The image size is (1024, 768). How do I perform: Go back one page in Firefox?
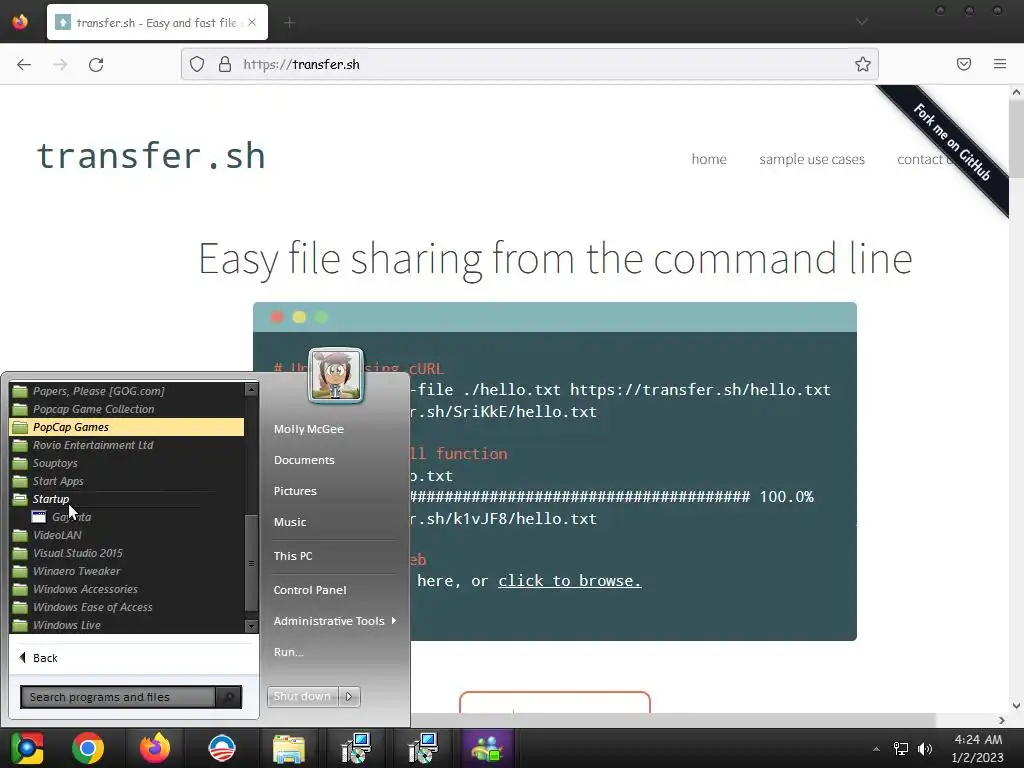tap(24, 64)
